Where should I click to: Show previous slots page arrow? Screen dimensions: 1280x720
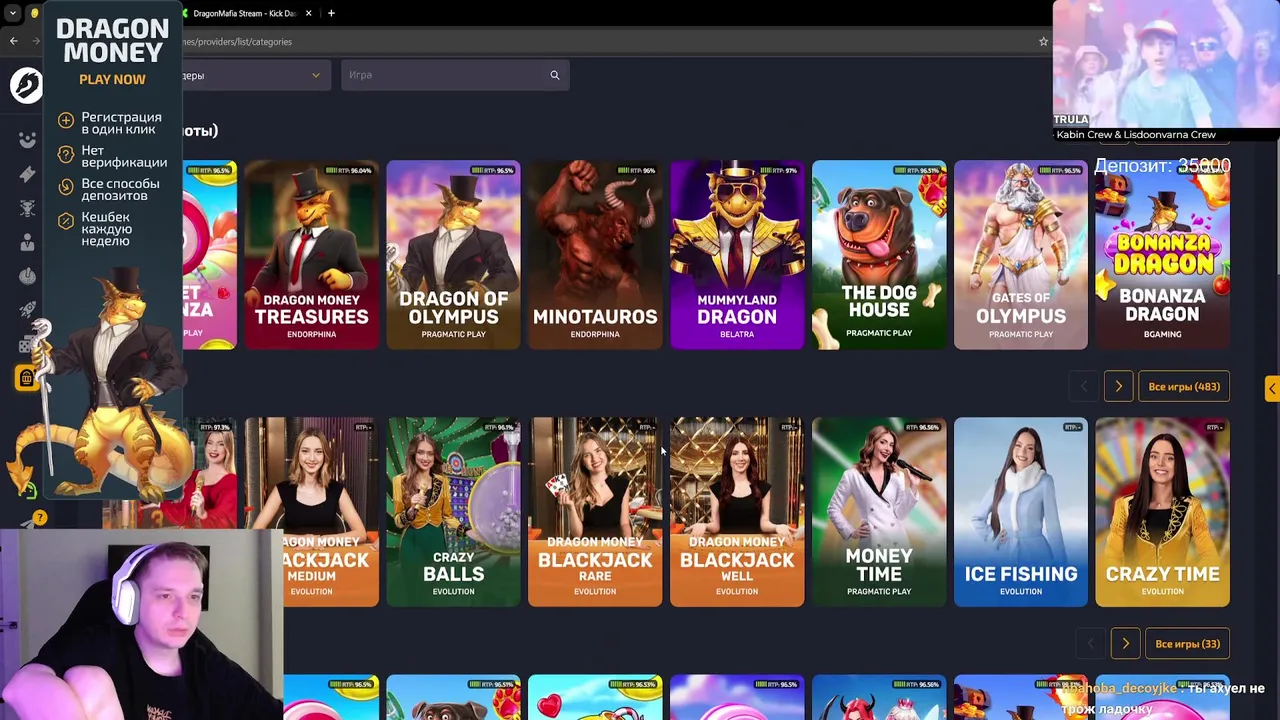(x=1083, y=386)
